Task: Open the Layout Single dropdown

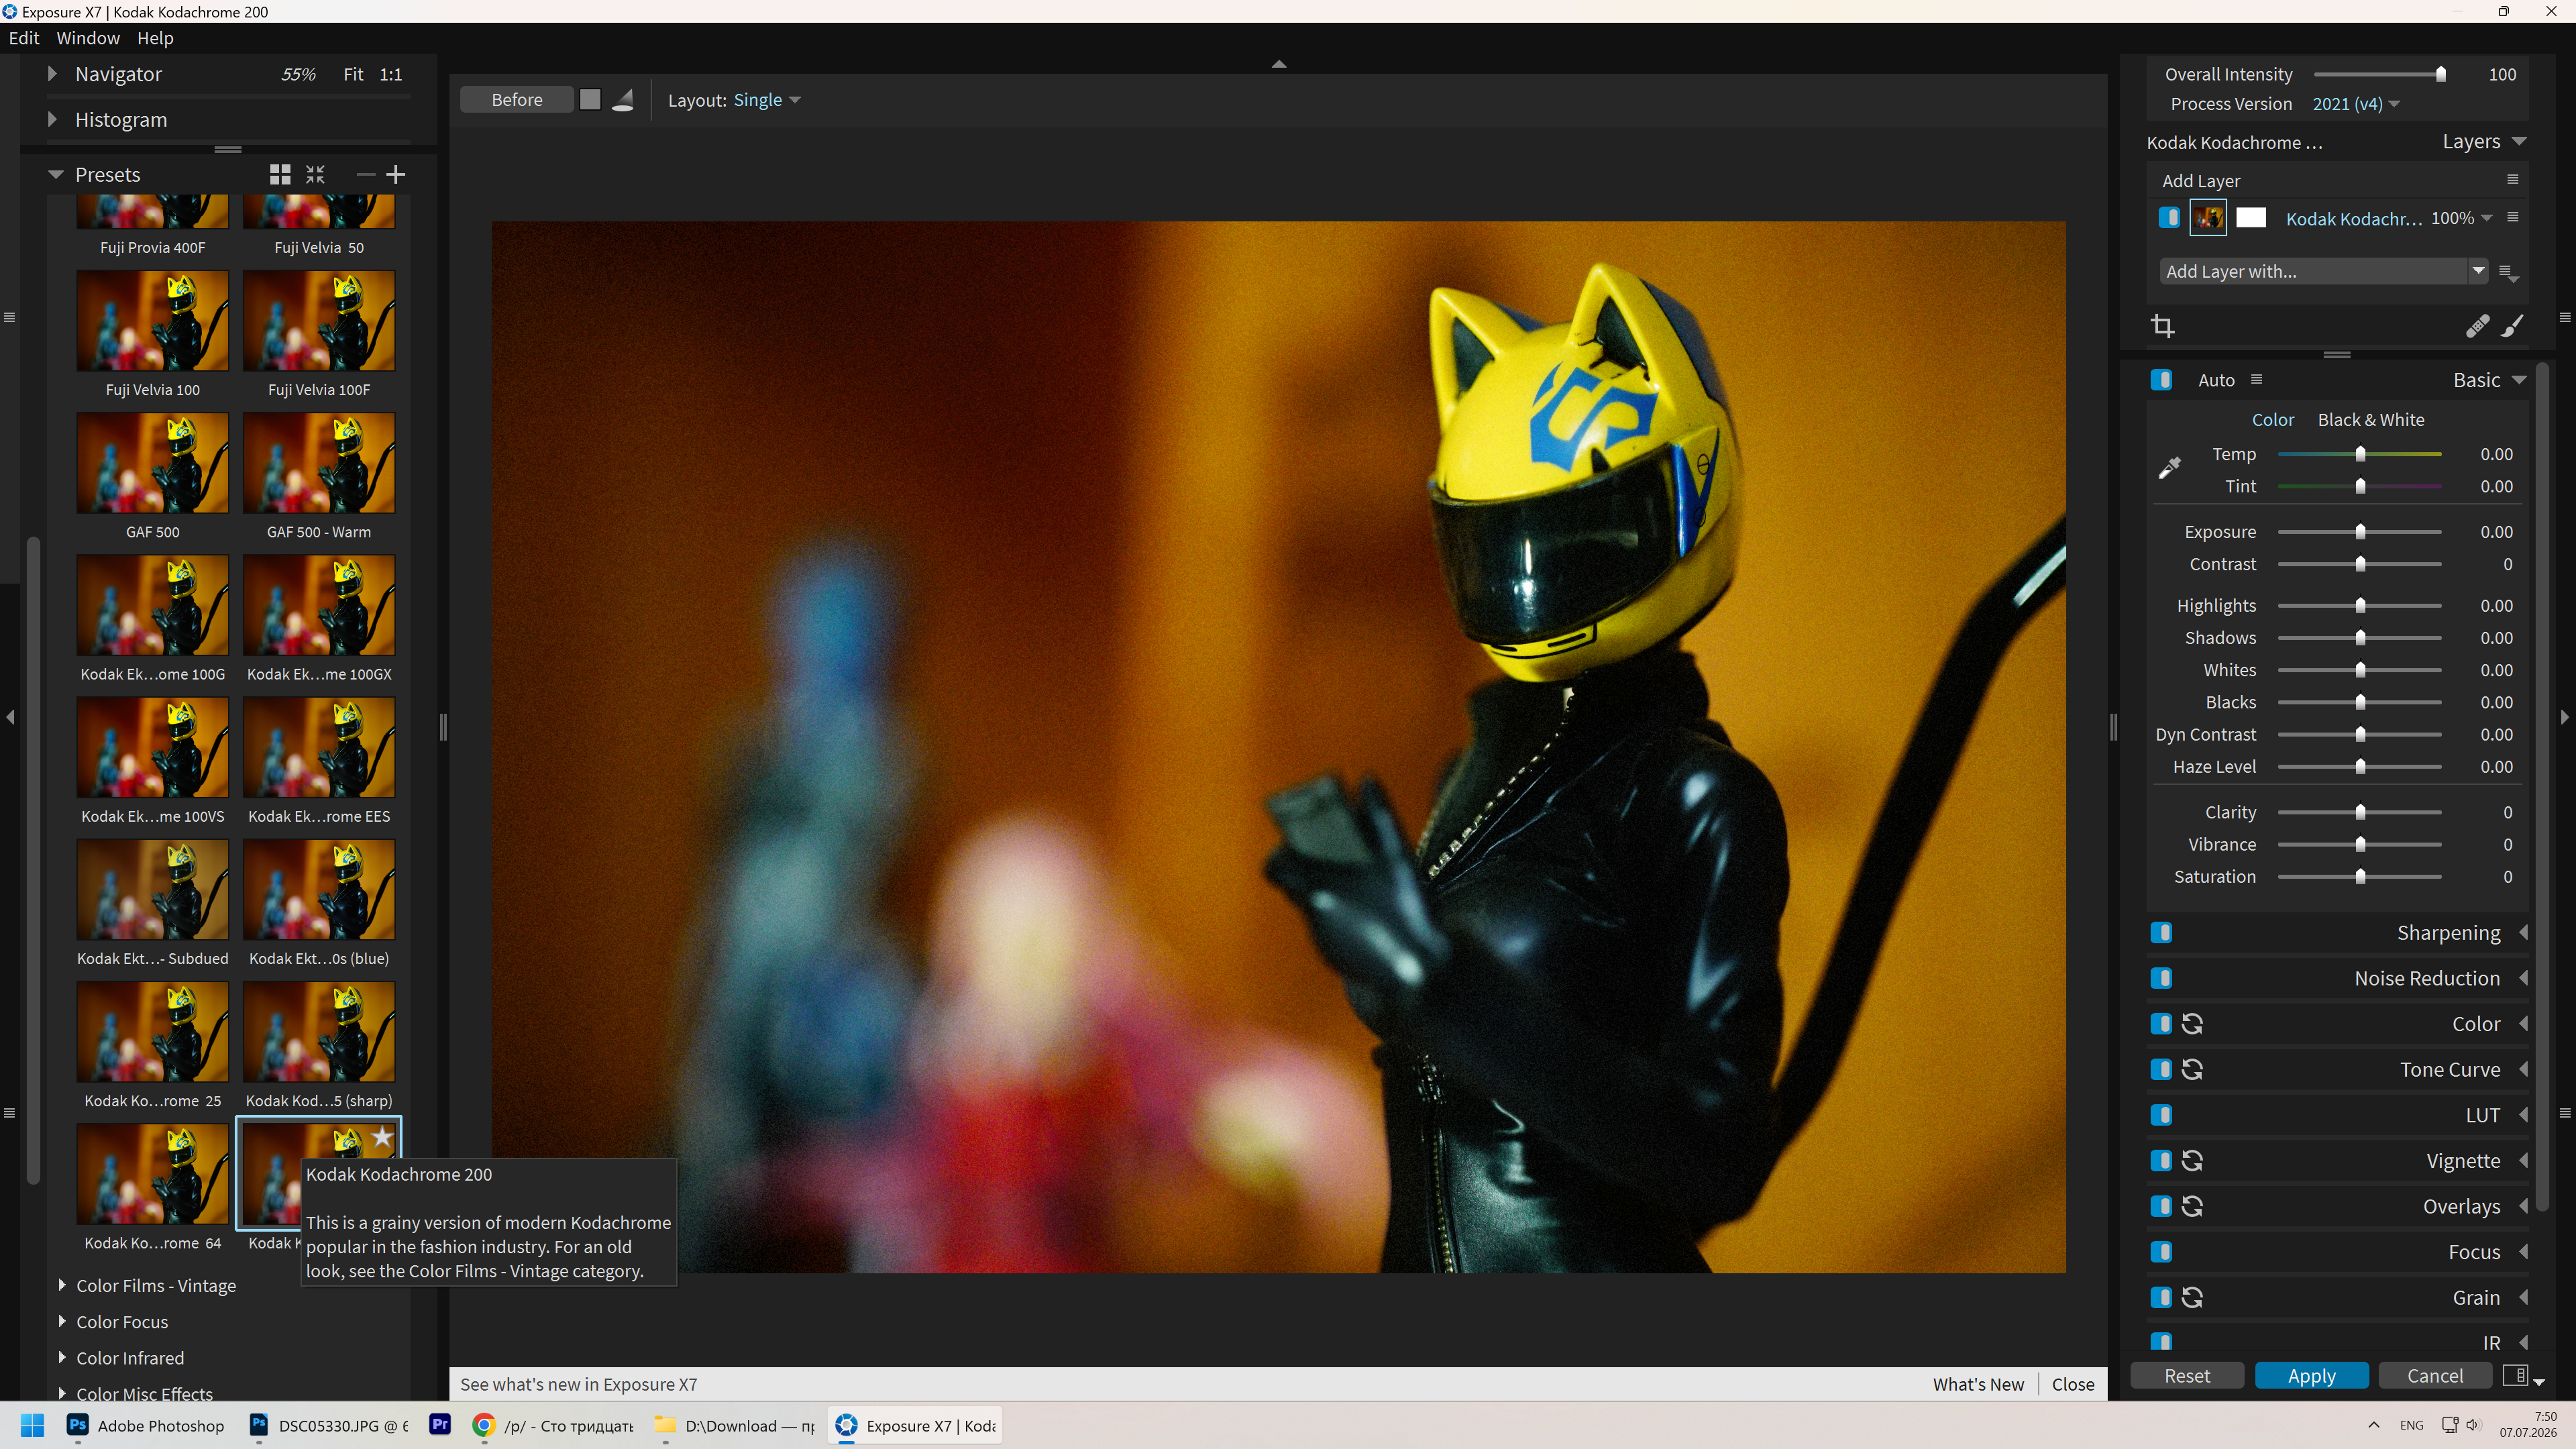Action: (x=767, y=100)
